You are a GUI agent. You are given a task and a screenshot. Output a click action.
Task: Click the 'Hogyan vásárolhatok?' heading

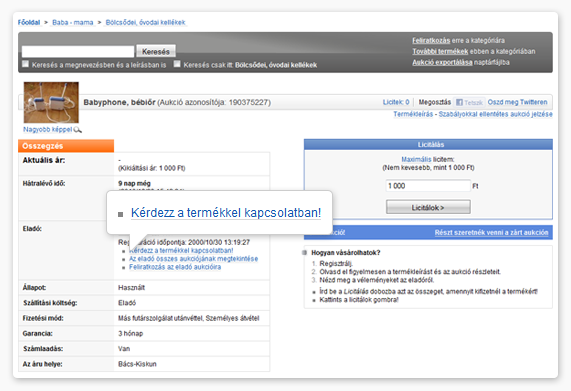coord(346,253)
